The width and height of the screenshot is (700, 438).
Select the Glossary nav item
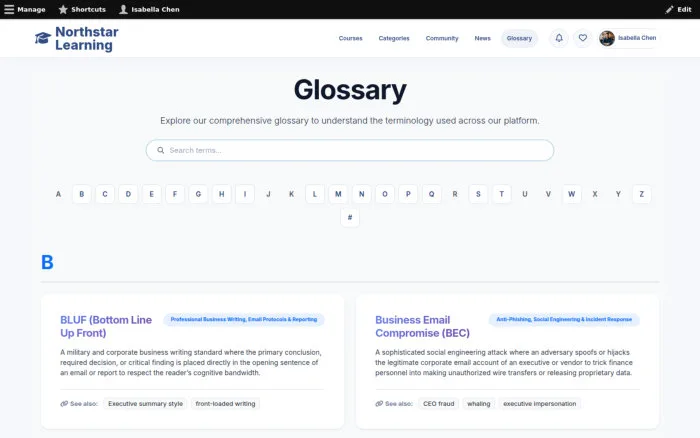coord(519,38)
